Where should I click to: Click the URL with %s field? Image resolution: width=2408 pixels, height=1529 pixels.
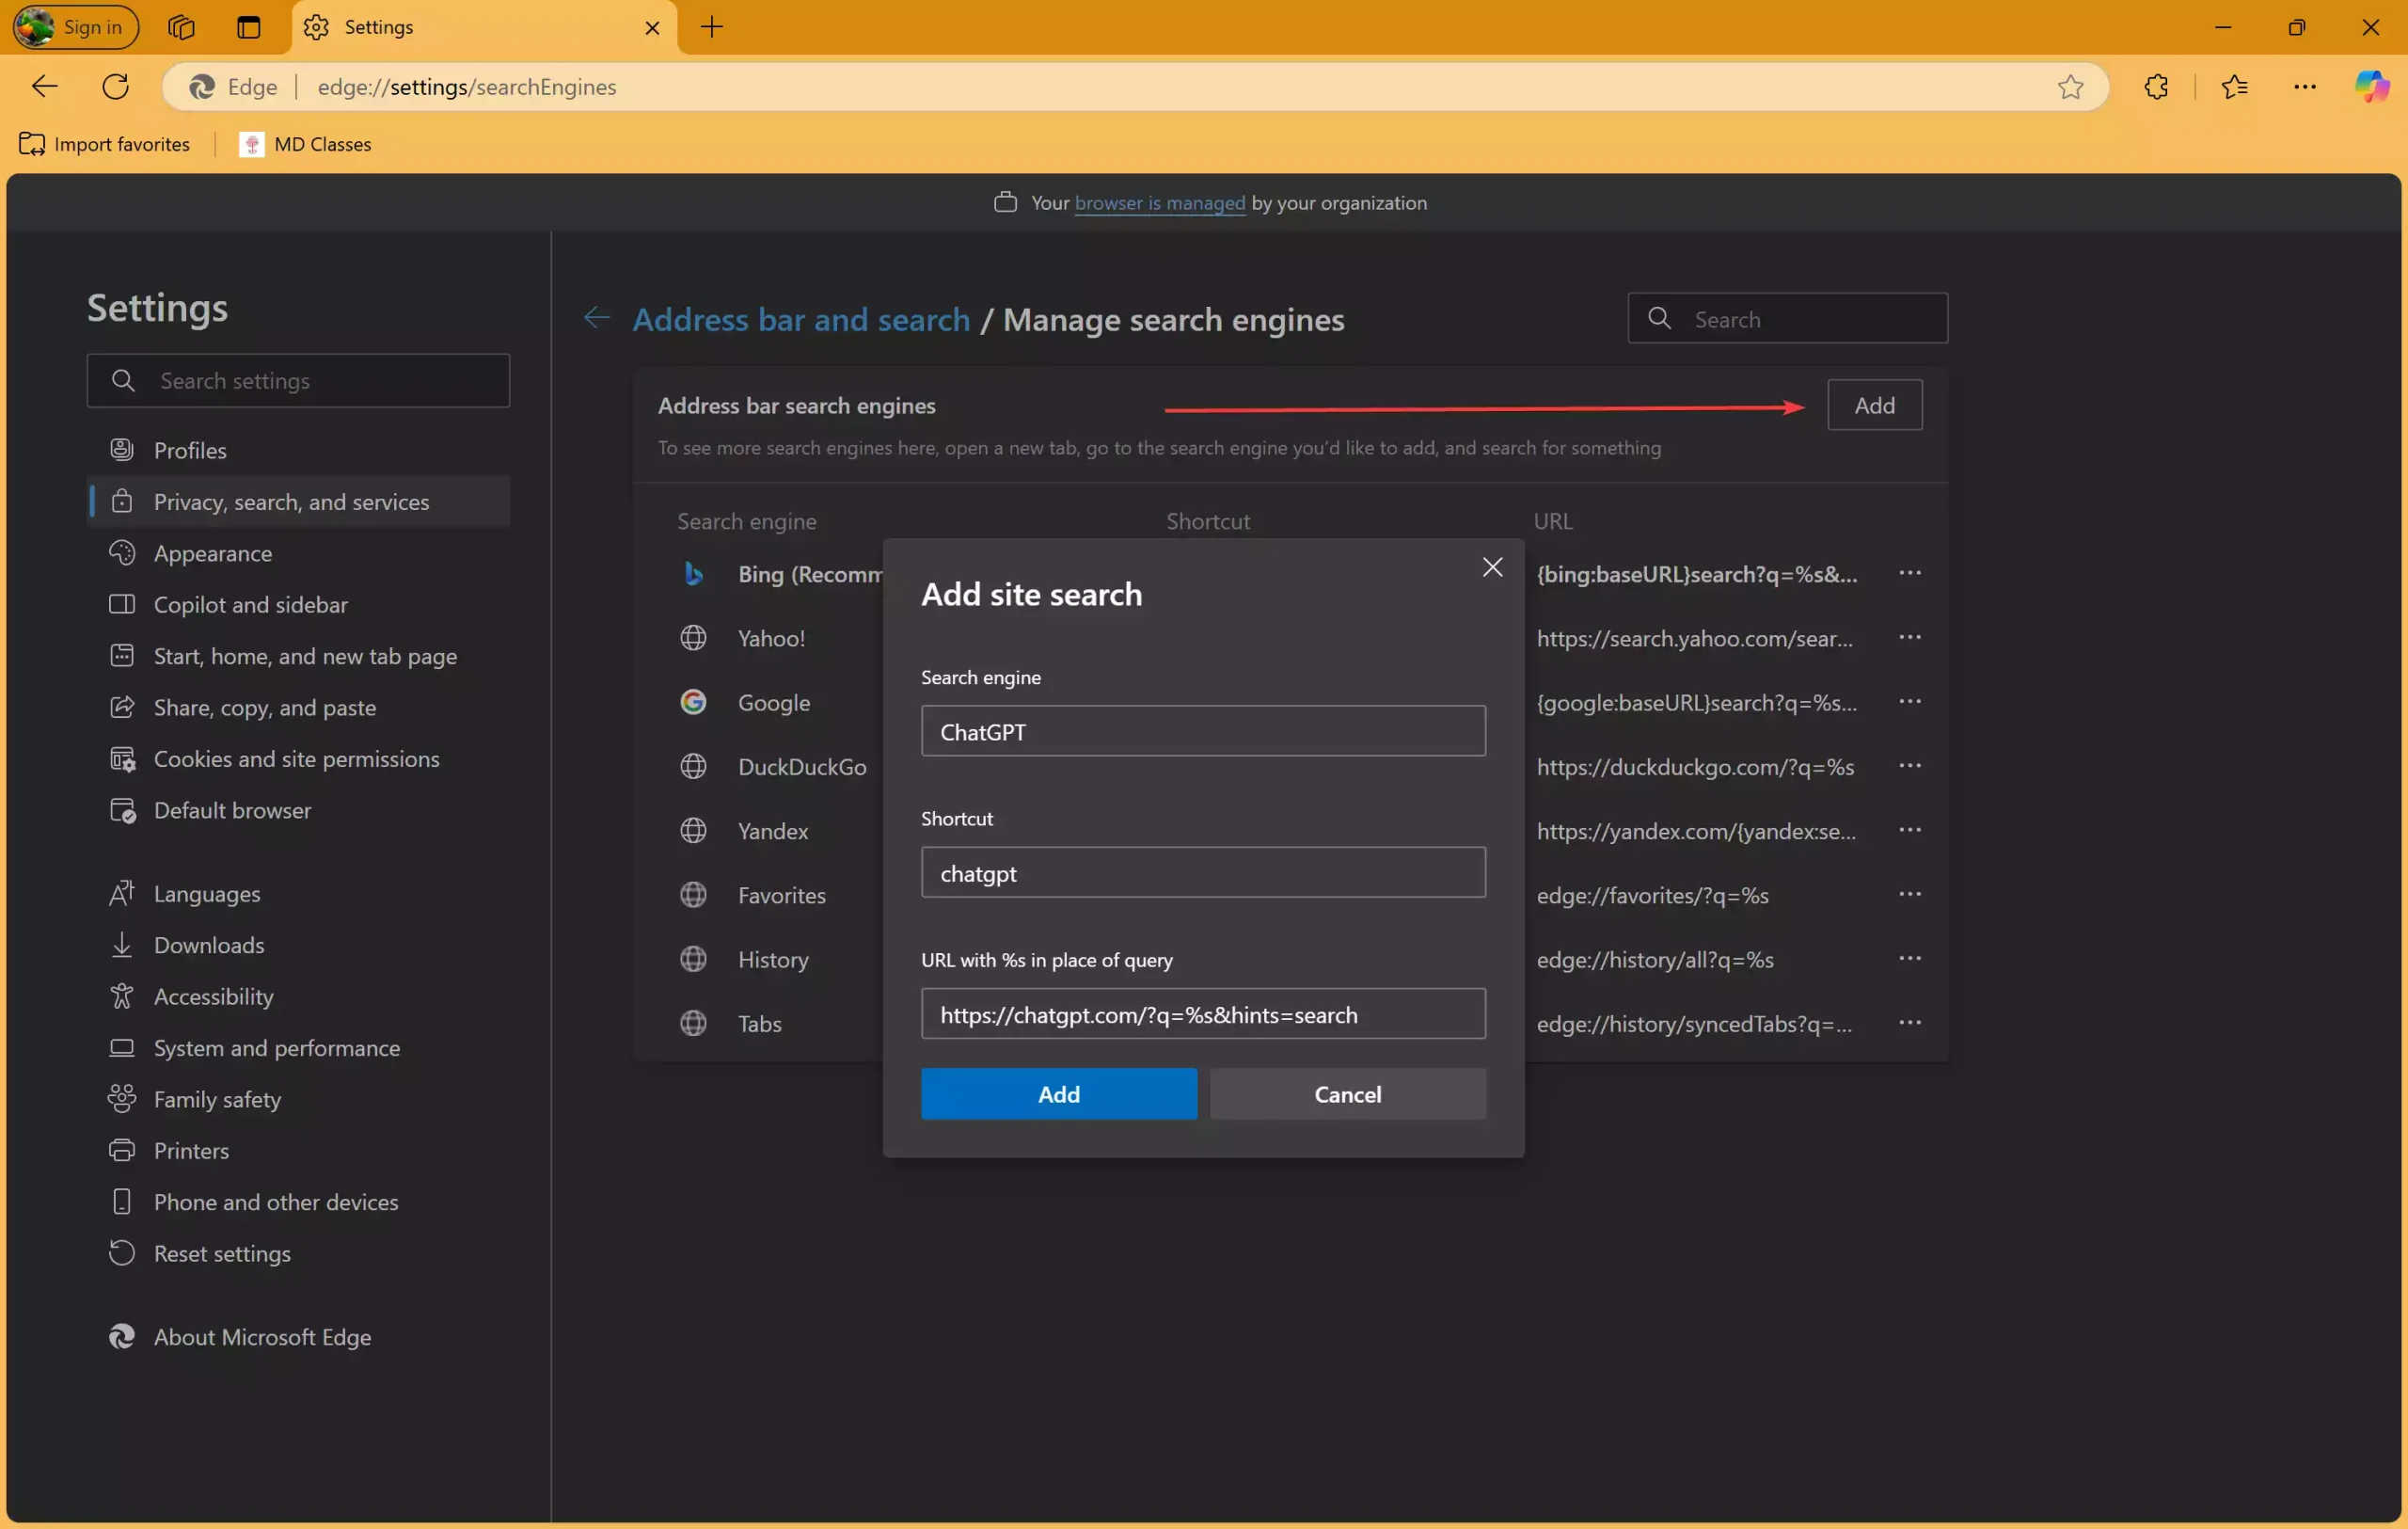click(1203, 1015)
